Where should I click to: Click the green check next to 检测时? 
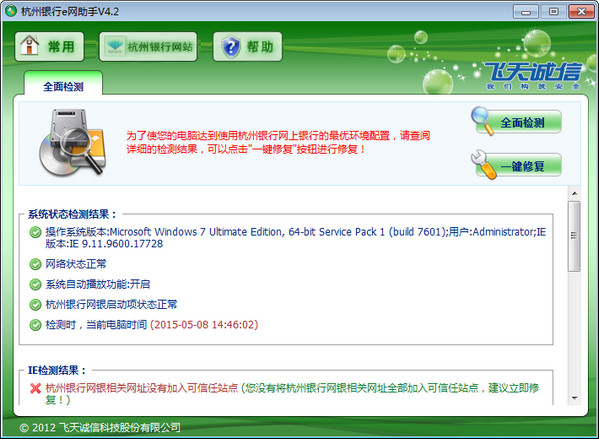pos(35,325)
